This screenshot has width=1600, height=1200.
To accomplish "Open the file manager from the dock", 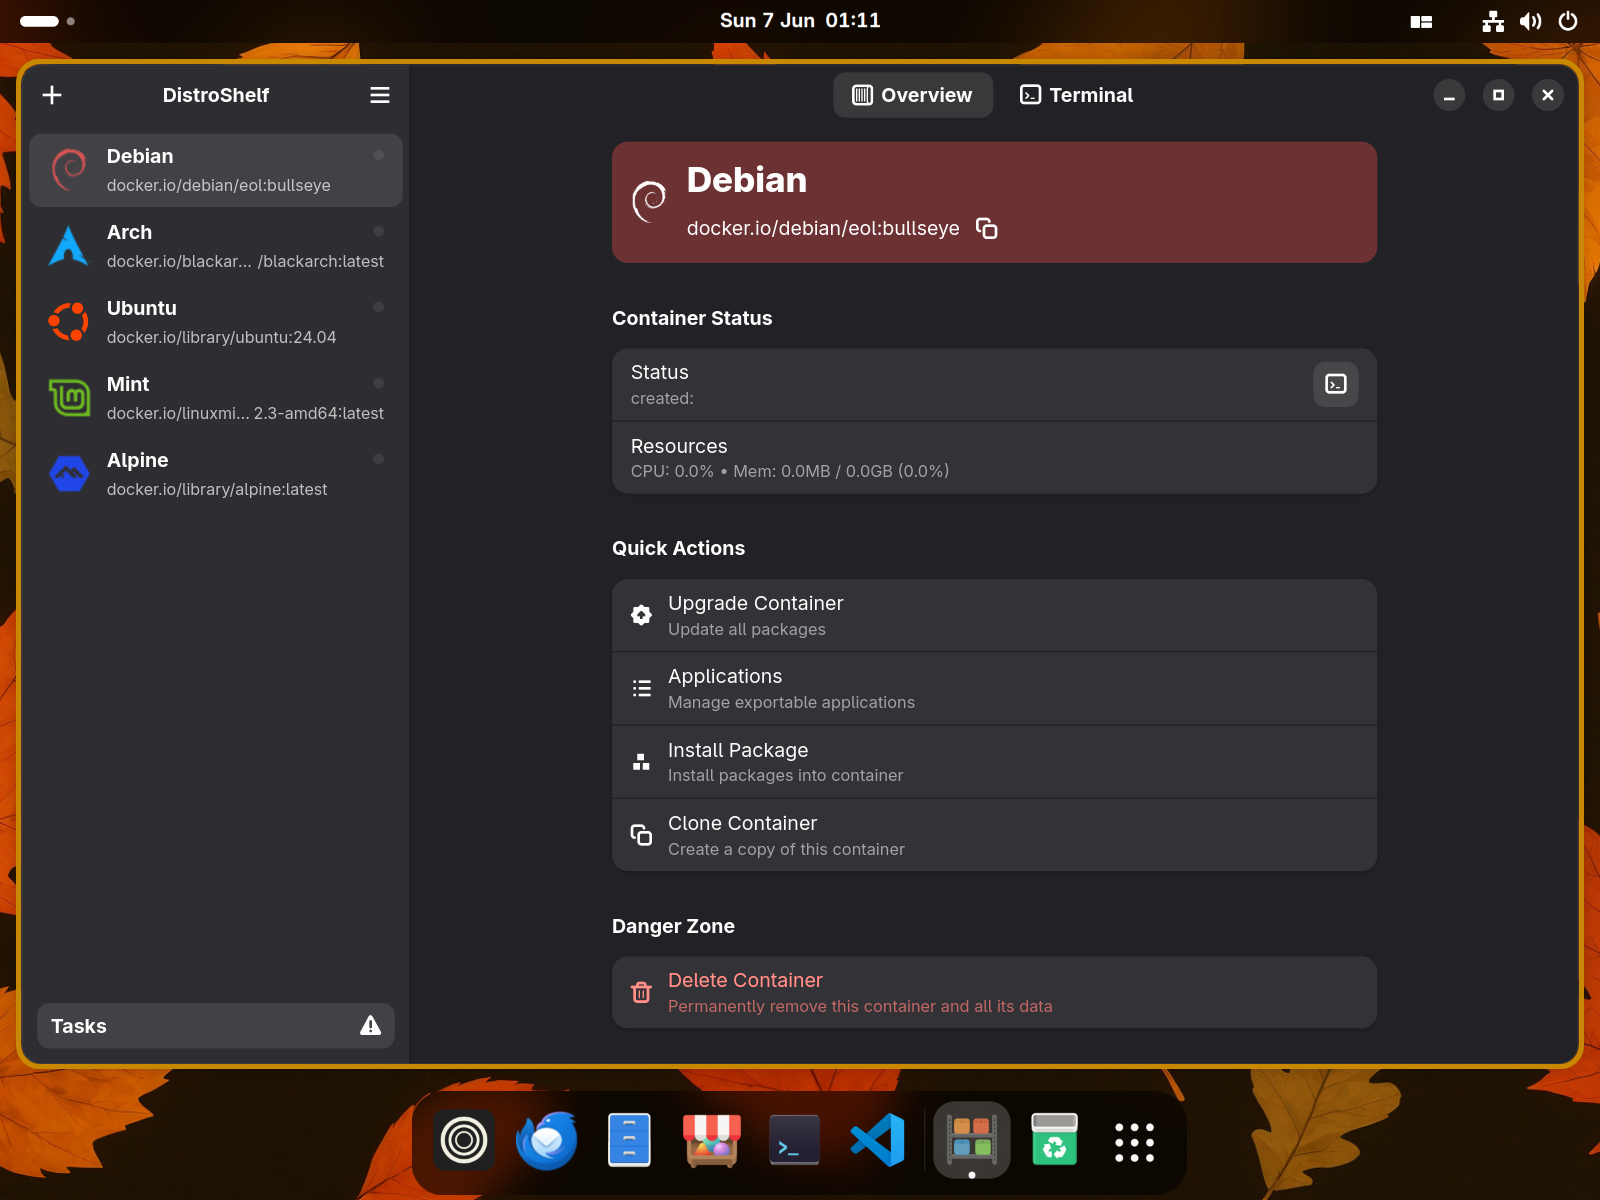I will (630, 1141).
